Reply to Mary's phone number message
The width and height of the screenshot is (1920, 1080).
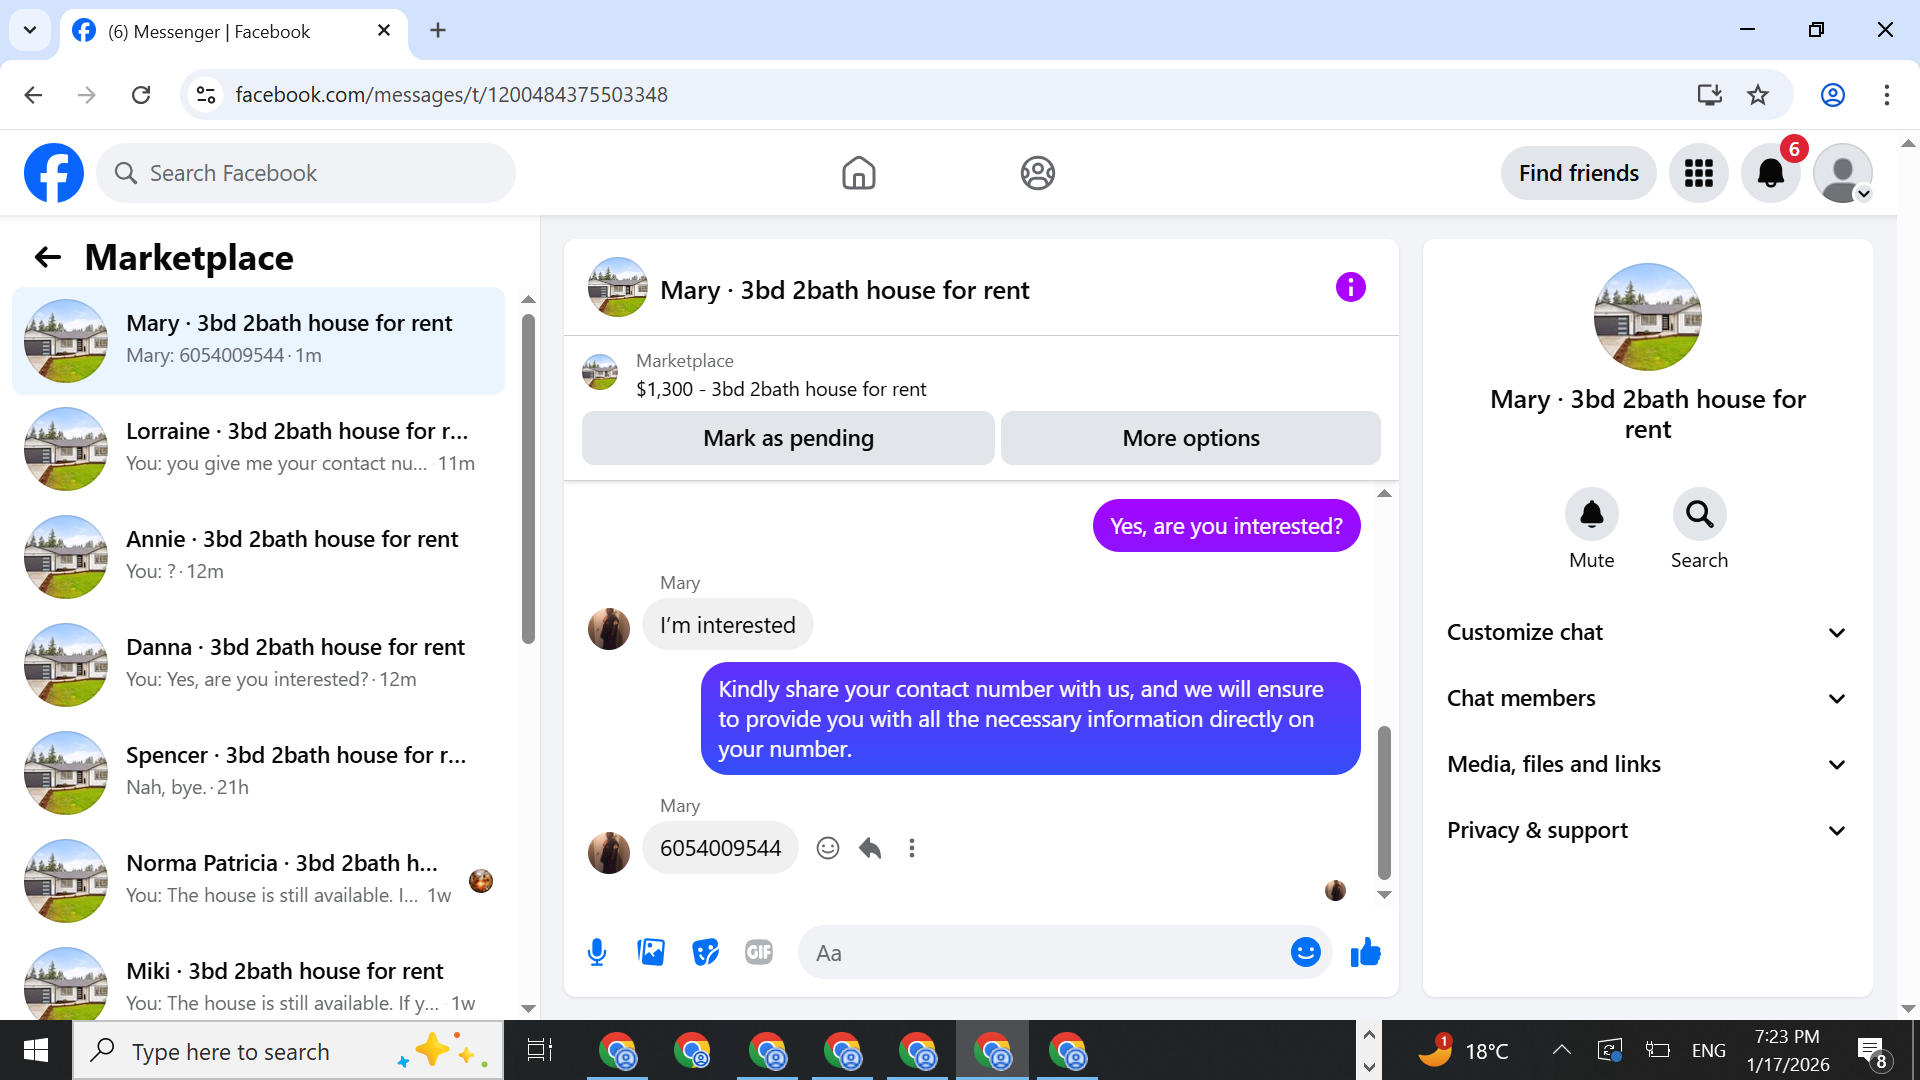point(870,848)
